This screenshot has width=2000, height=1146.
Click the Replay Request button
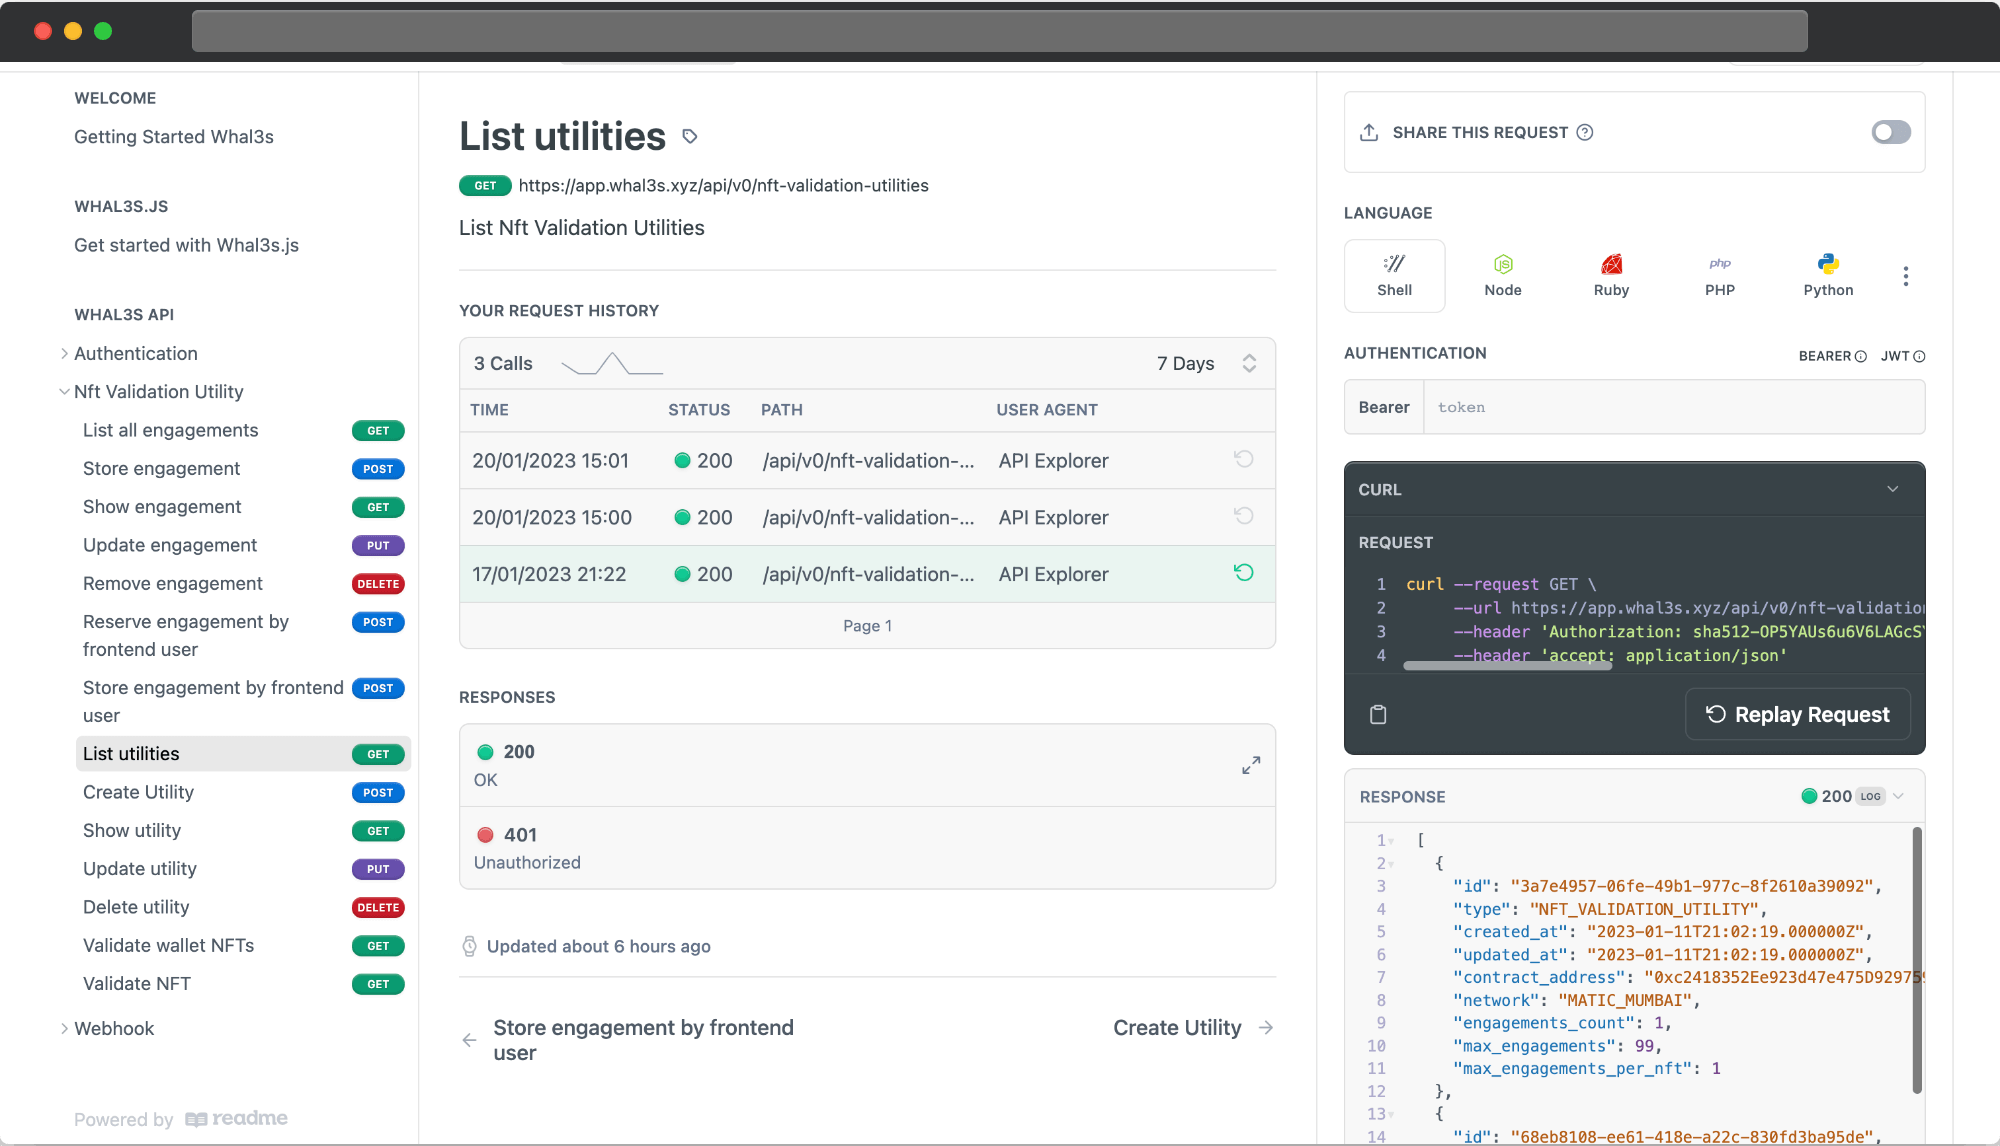[x=1797, y=714]
